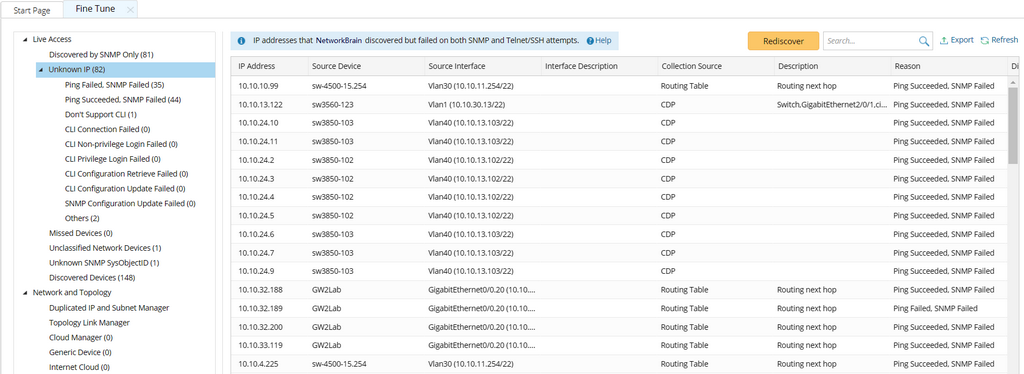Click the search magnifier icon
Image resolution: width=1024 pixels, height=374 pixels.
click(x=924, y=41)
